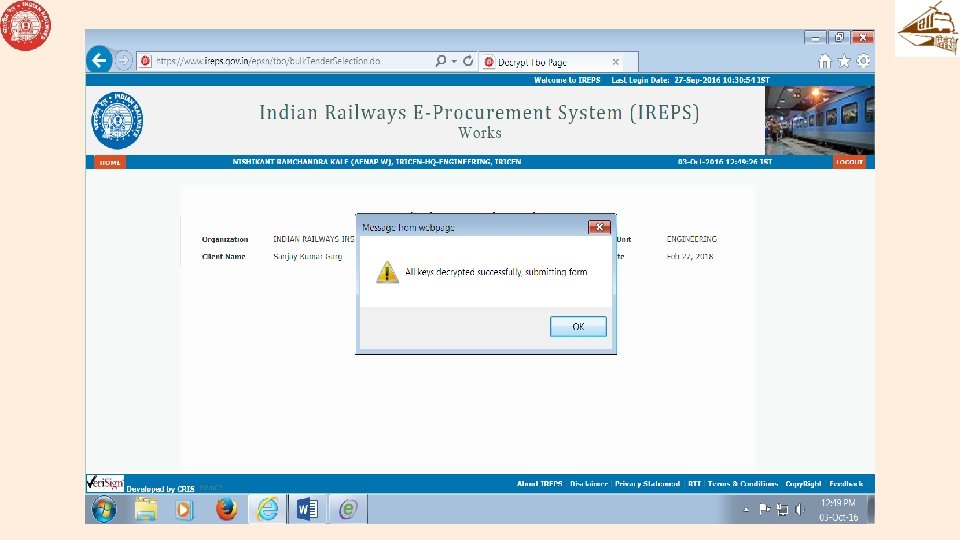
Task: Click the browser forward arrow
Action: [x=123, y=61]
